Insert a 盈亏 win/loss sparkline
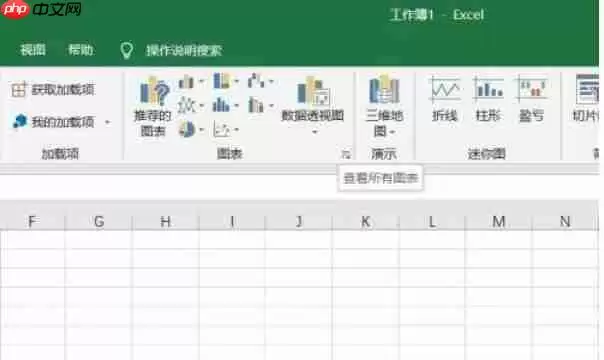 click(x=532, y=99)
